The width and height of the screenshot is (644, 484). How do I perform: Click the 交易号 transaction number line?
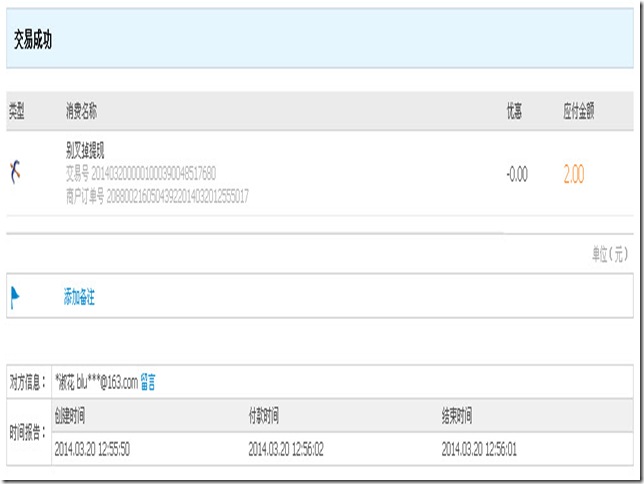(140, 173)
